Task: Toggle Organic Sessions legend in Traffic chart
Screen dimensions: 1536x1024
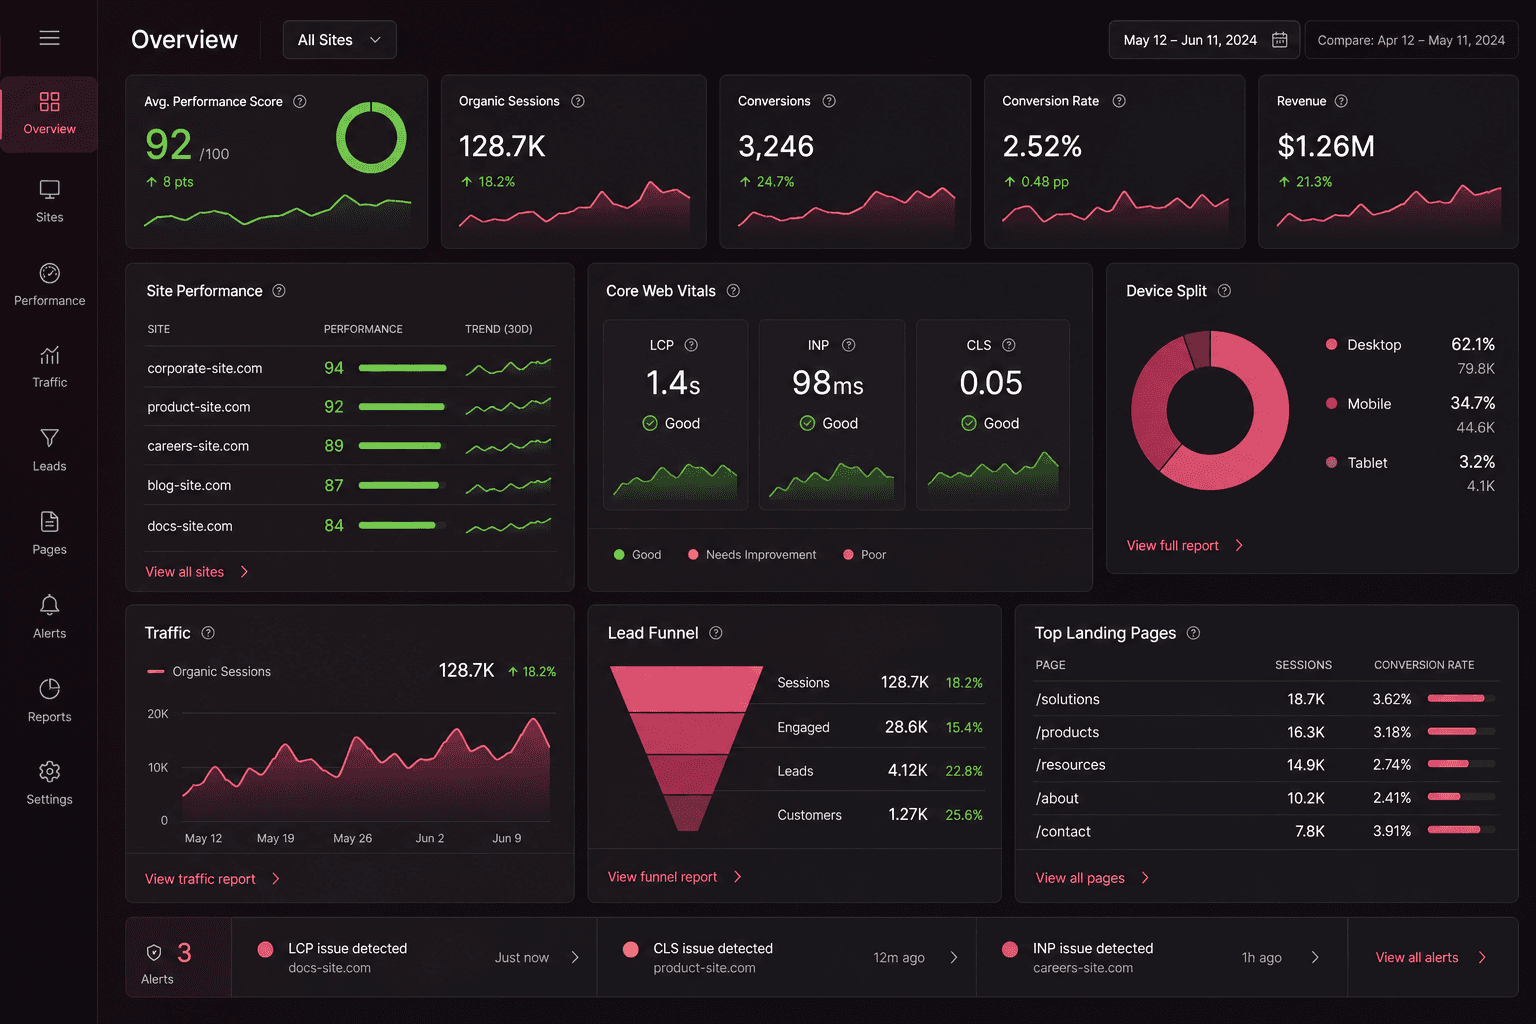Action: (209, 671)
